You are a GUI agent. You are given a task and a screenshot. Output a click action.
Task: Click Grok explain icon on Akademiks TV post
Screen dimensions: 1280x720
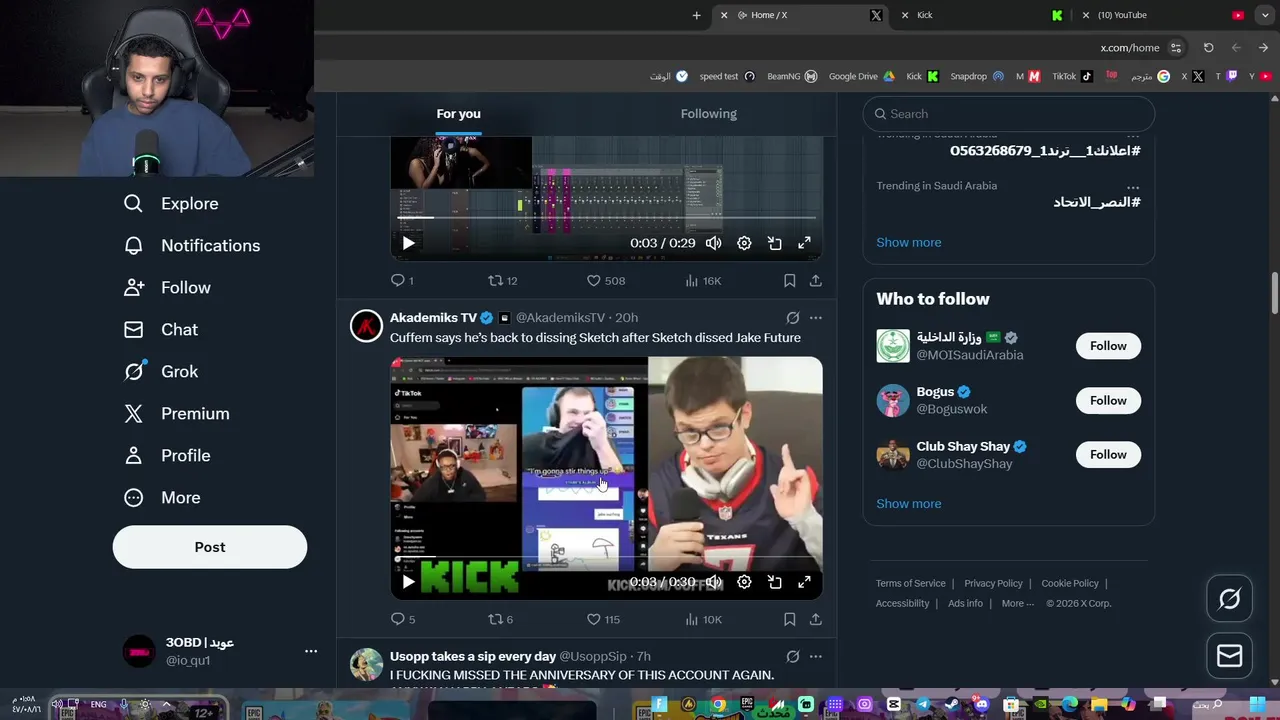[792, 317]
